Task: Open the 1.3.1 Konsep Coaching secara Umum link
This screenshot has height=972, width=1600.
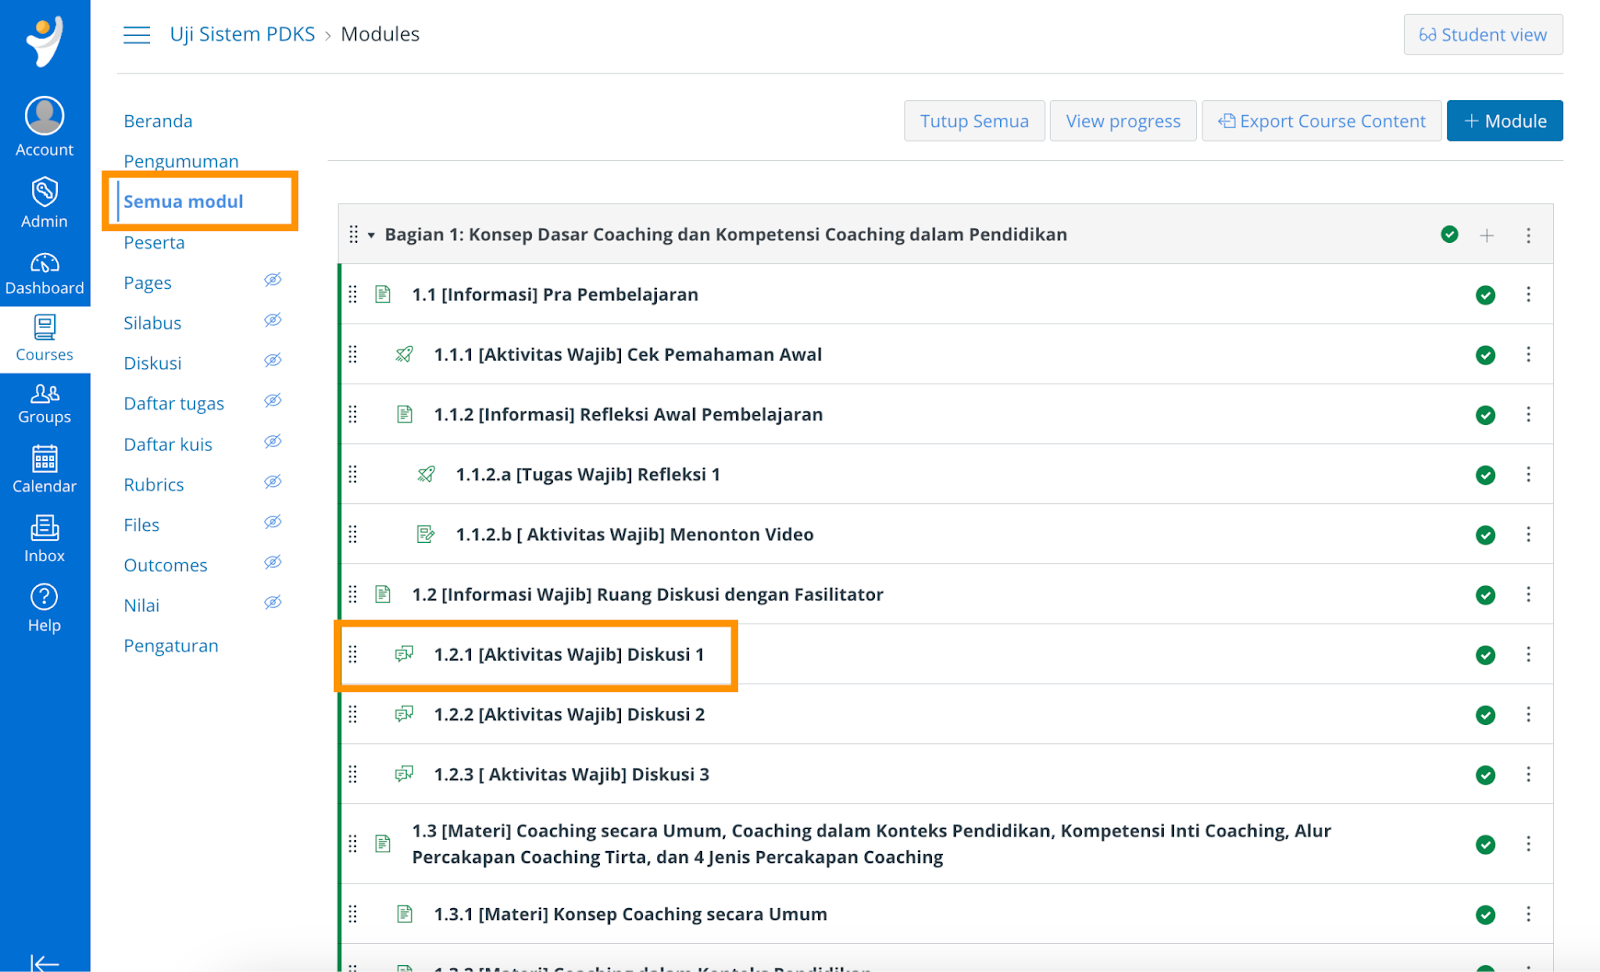Action: coord(630,914)
